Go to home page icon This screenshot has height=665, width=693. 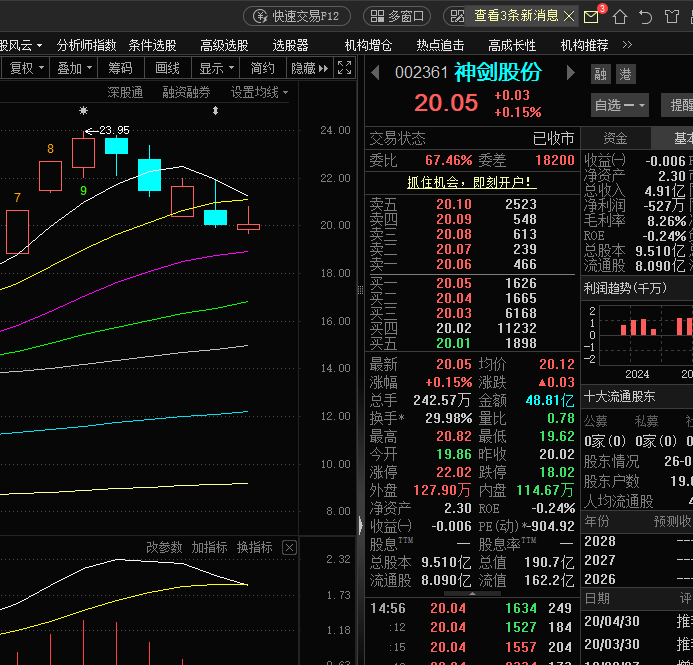[620, 17]
